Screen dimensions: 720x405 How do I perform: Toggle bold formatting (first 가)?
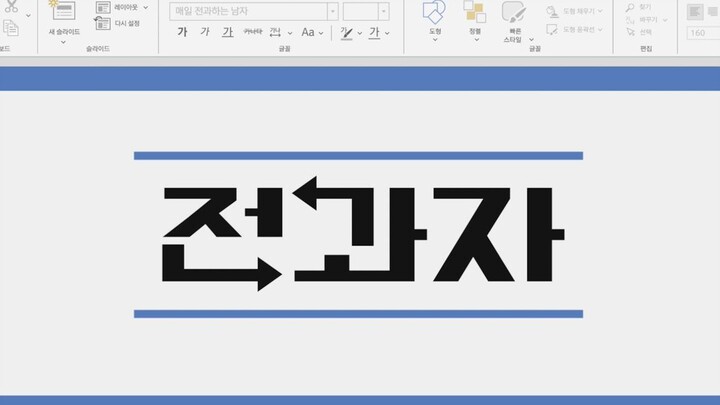[x=182, y=33]
